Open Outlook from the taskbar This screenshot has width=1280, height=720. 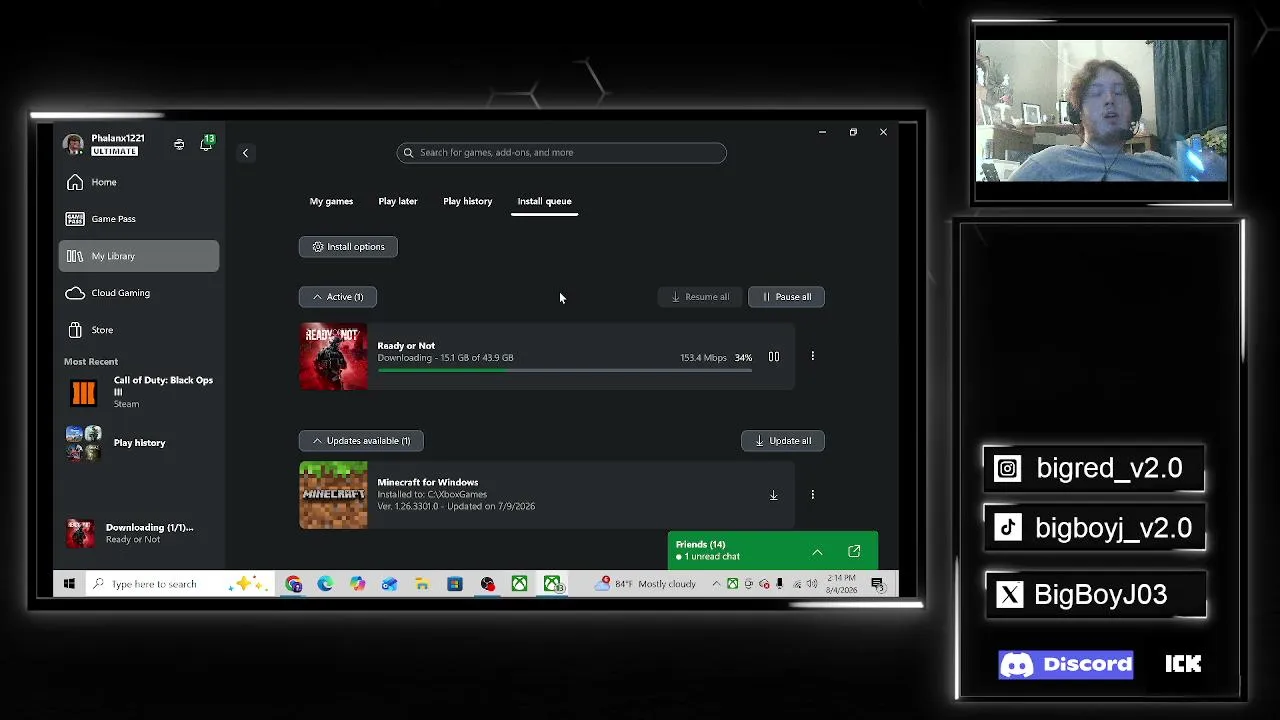(389, 584)
